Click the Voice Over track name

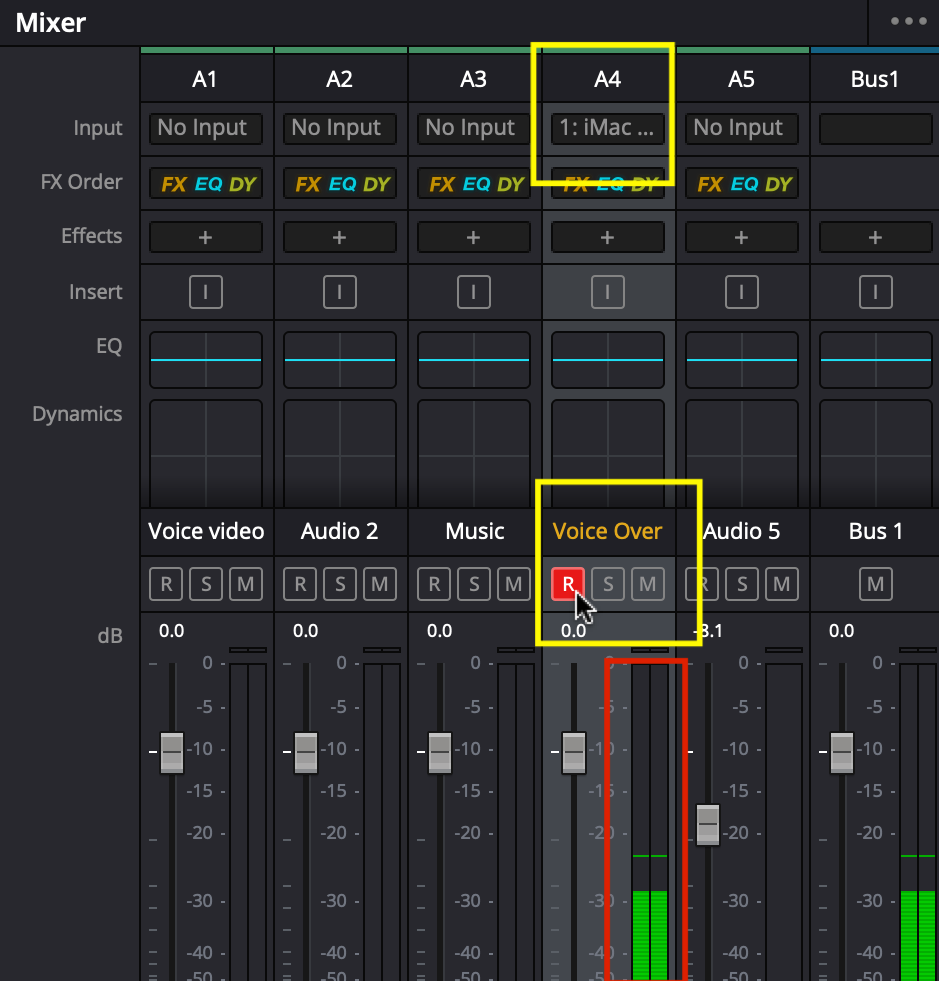pos(608,531)
